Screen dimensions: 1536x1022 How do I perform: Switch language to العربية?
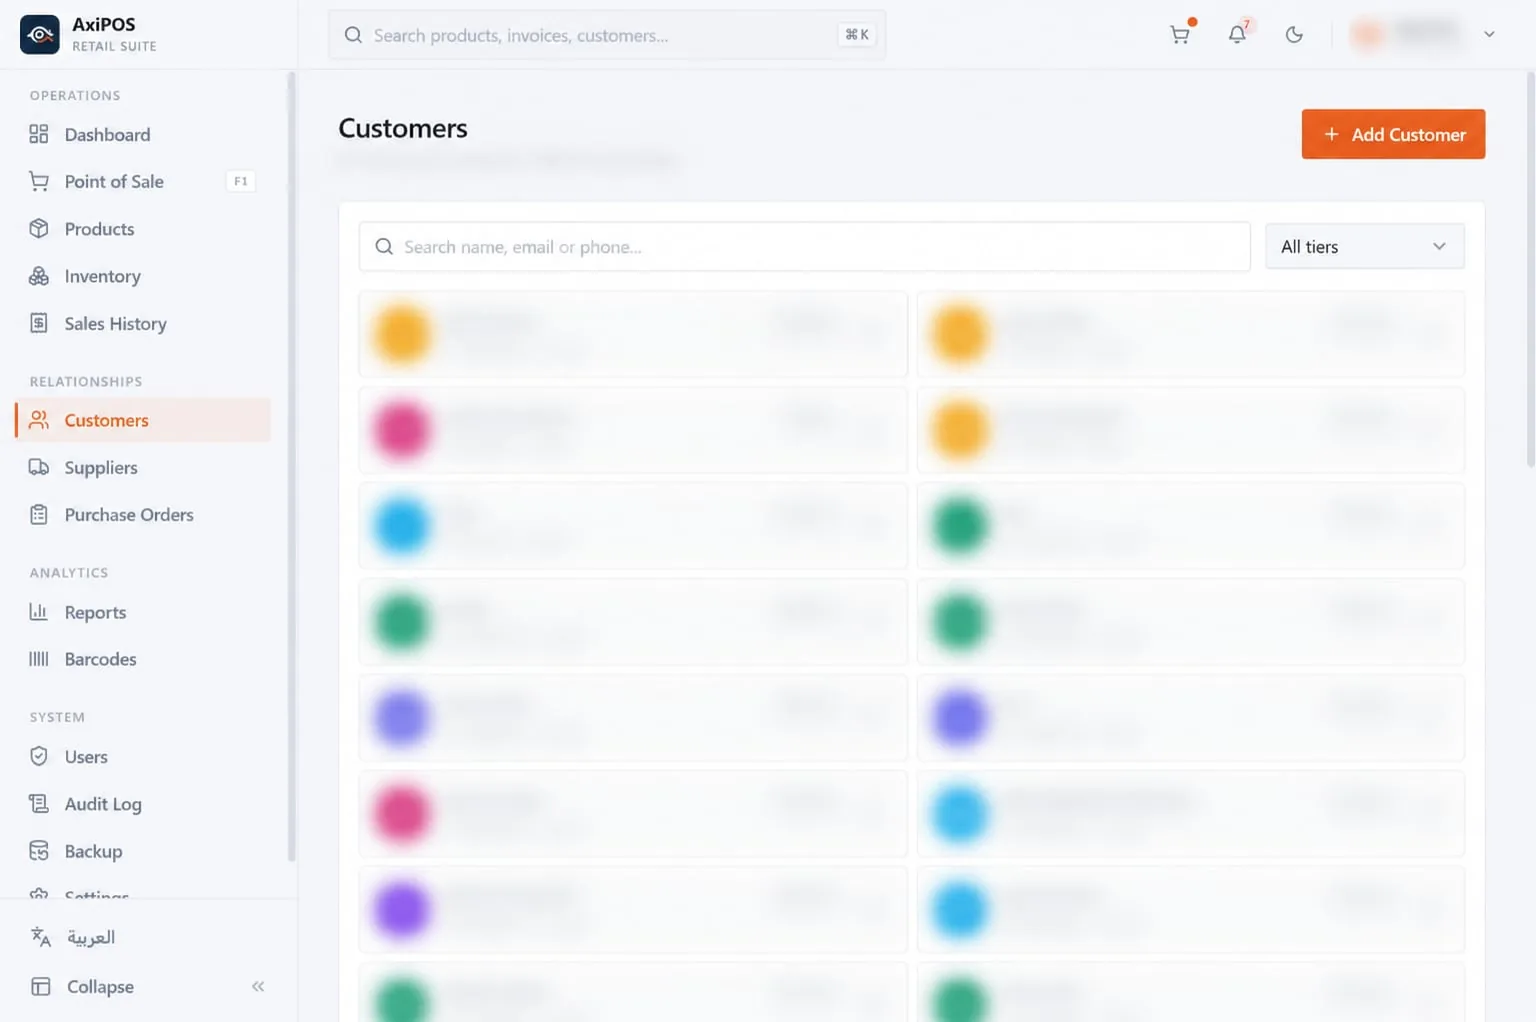pos(148,937)
